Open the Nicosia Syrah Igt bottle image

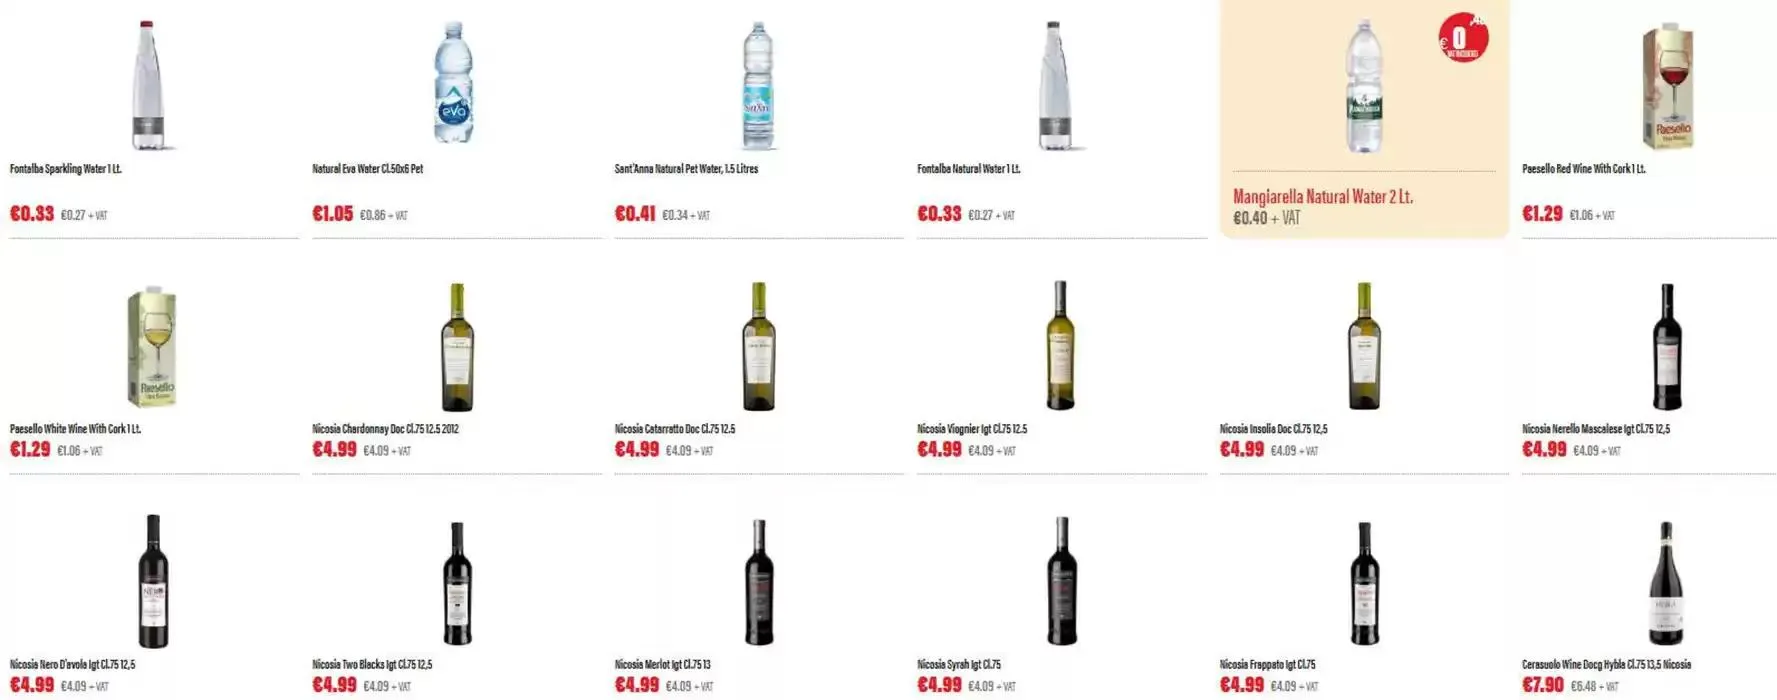[1061, 581]
